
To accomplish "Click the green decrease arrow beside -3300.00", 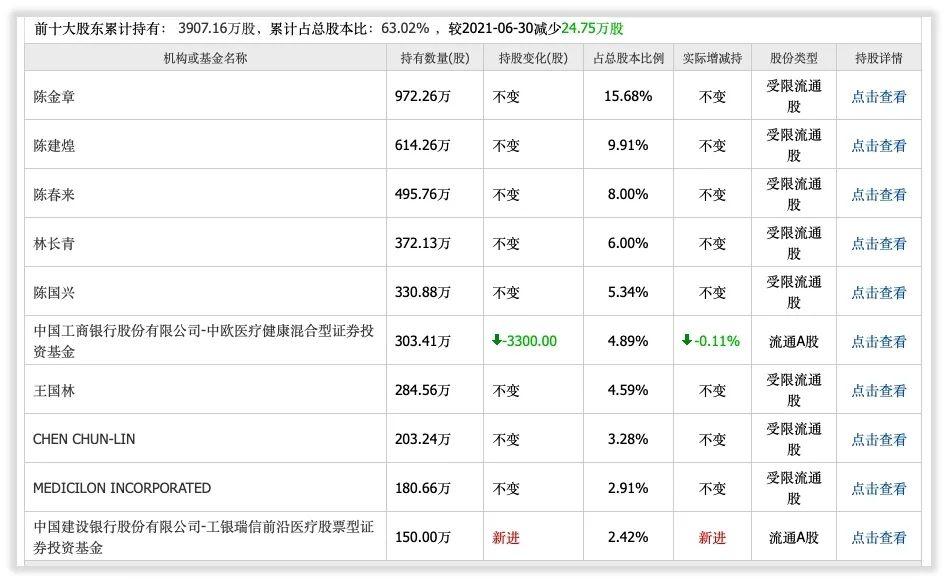I will (x=497, y=340).
